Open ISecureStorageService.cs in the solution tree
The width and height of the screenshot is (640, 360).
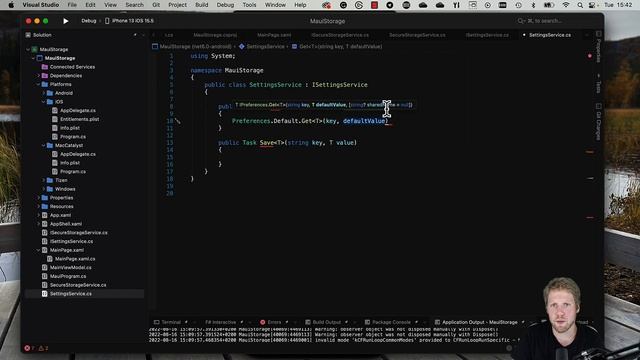click(x=78, y=233)
